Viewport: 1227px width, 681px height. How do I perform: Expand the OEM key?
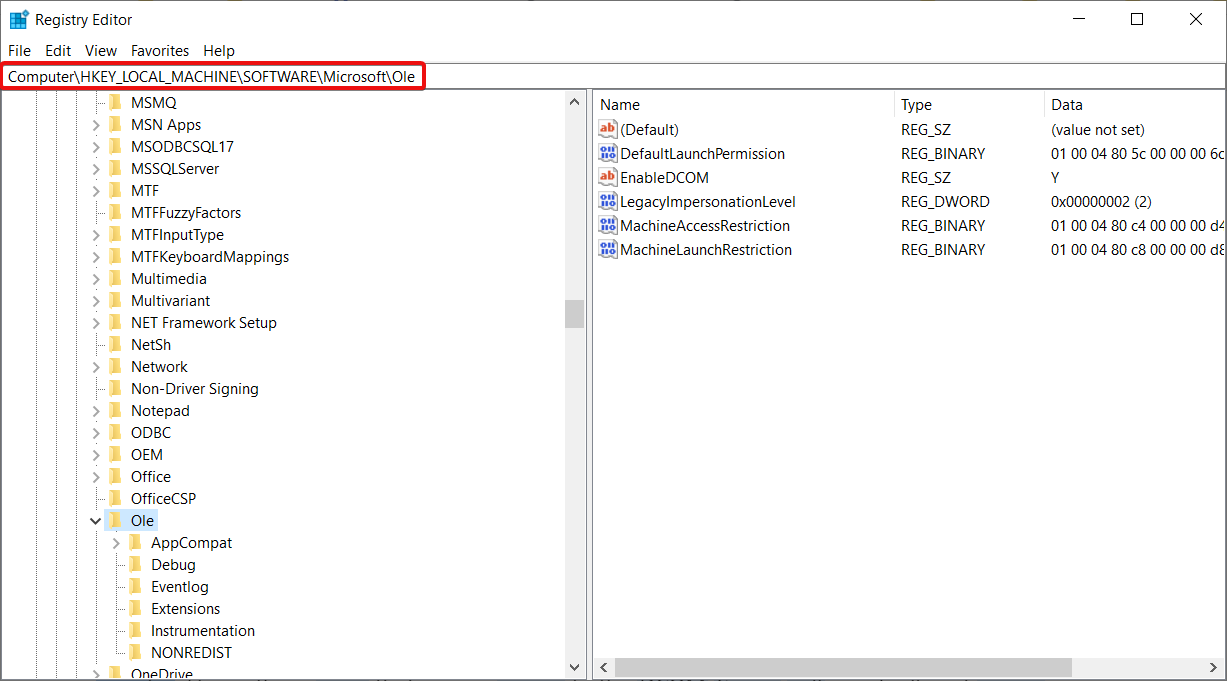[x=96, y=455]
